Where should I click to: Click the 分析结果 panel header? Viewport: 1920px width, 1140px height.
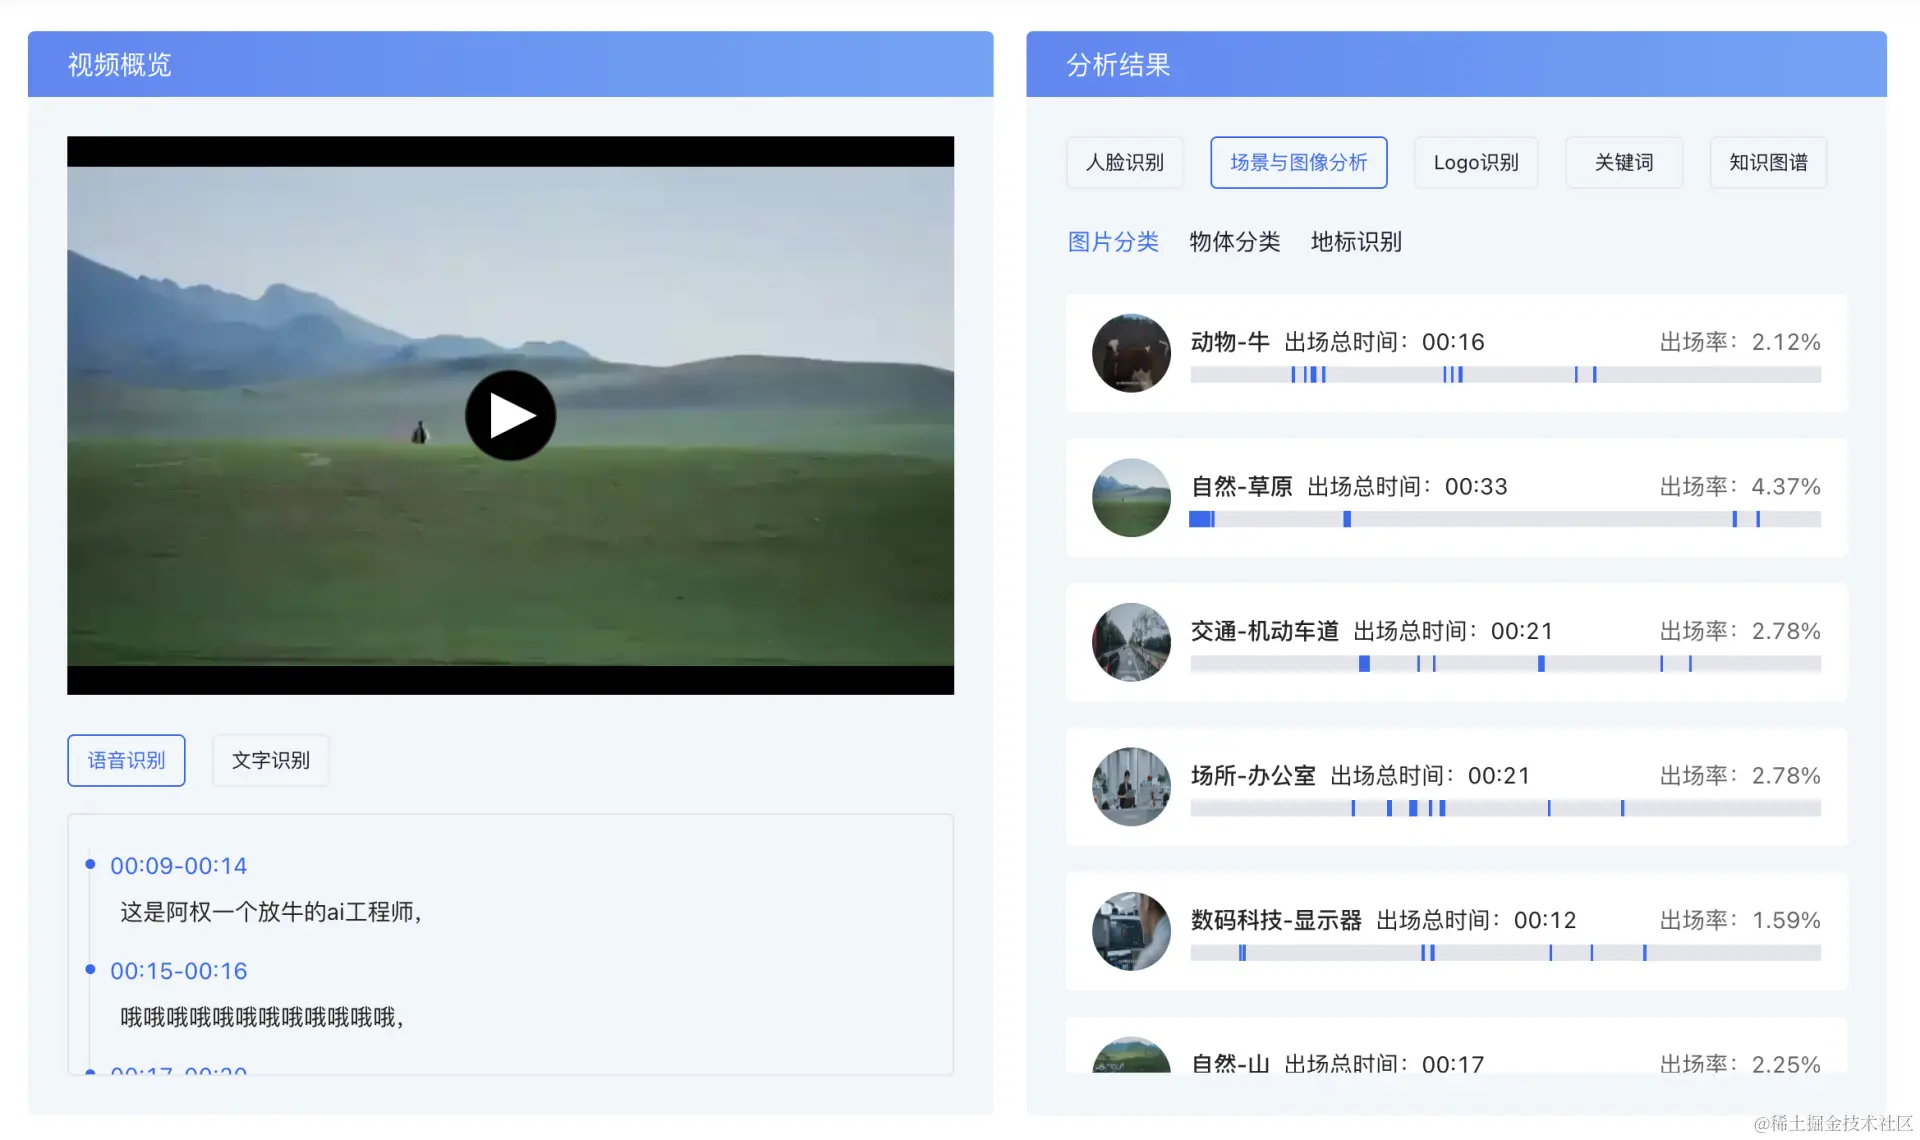[x=1456, y=64]
